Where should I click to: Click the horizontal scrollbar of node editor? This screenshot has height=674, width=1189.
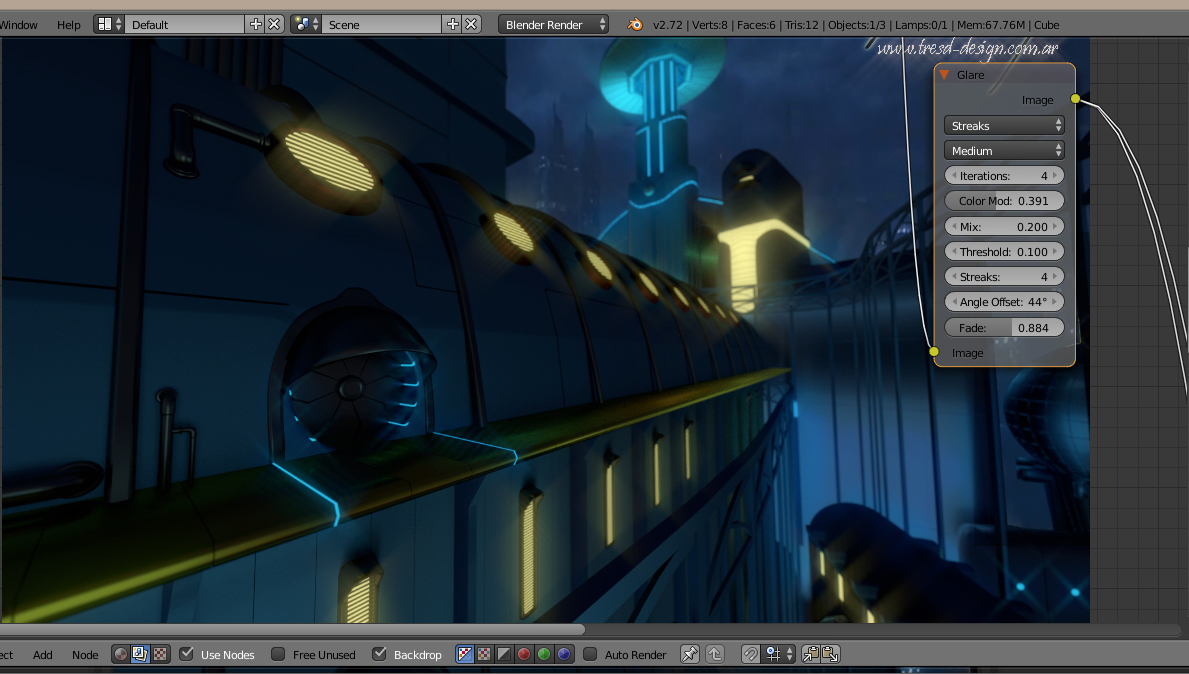click(x=292, y=629)
